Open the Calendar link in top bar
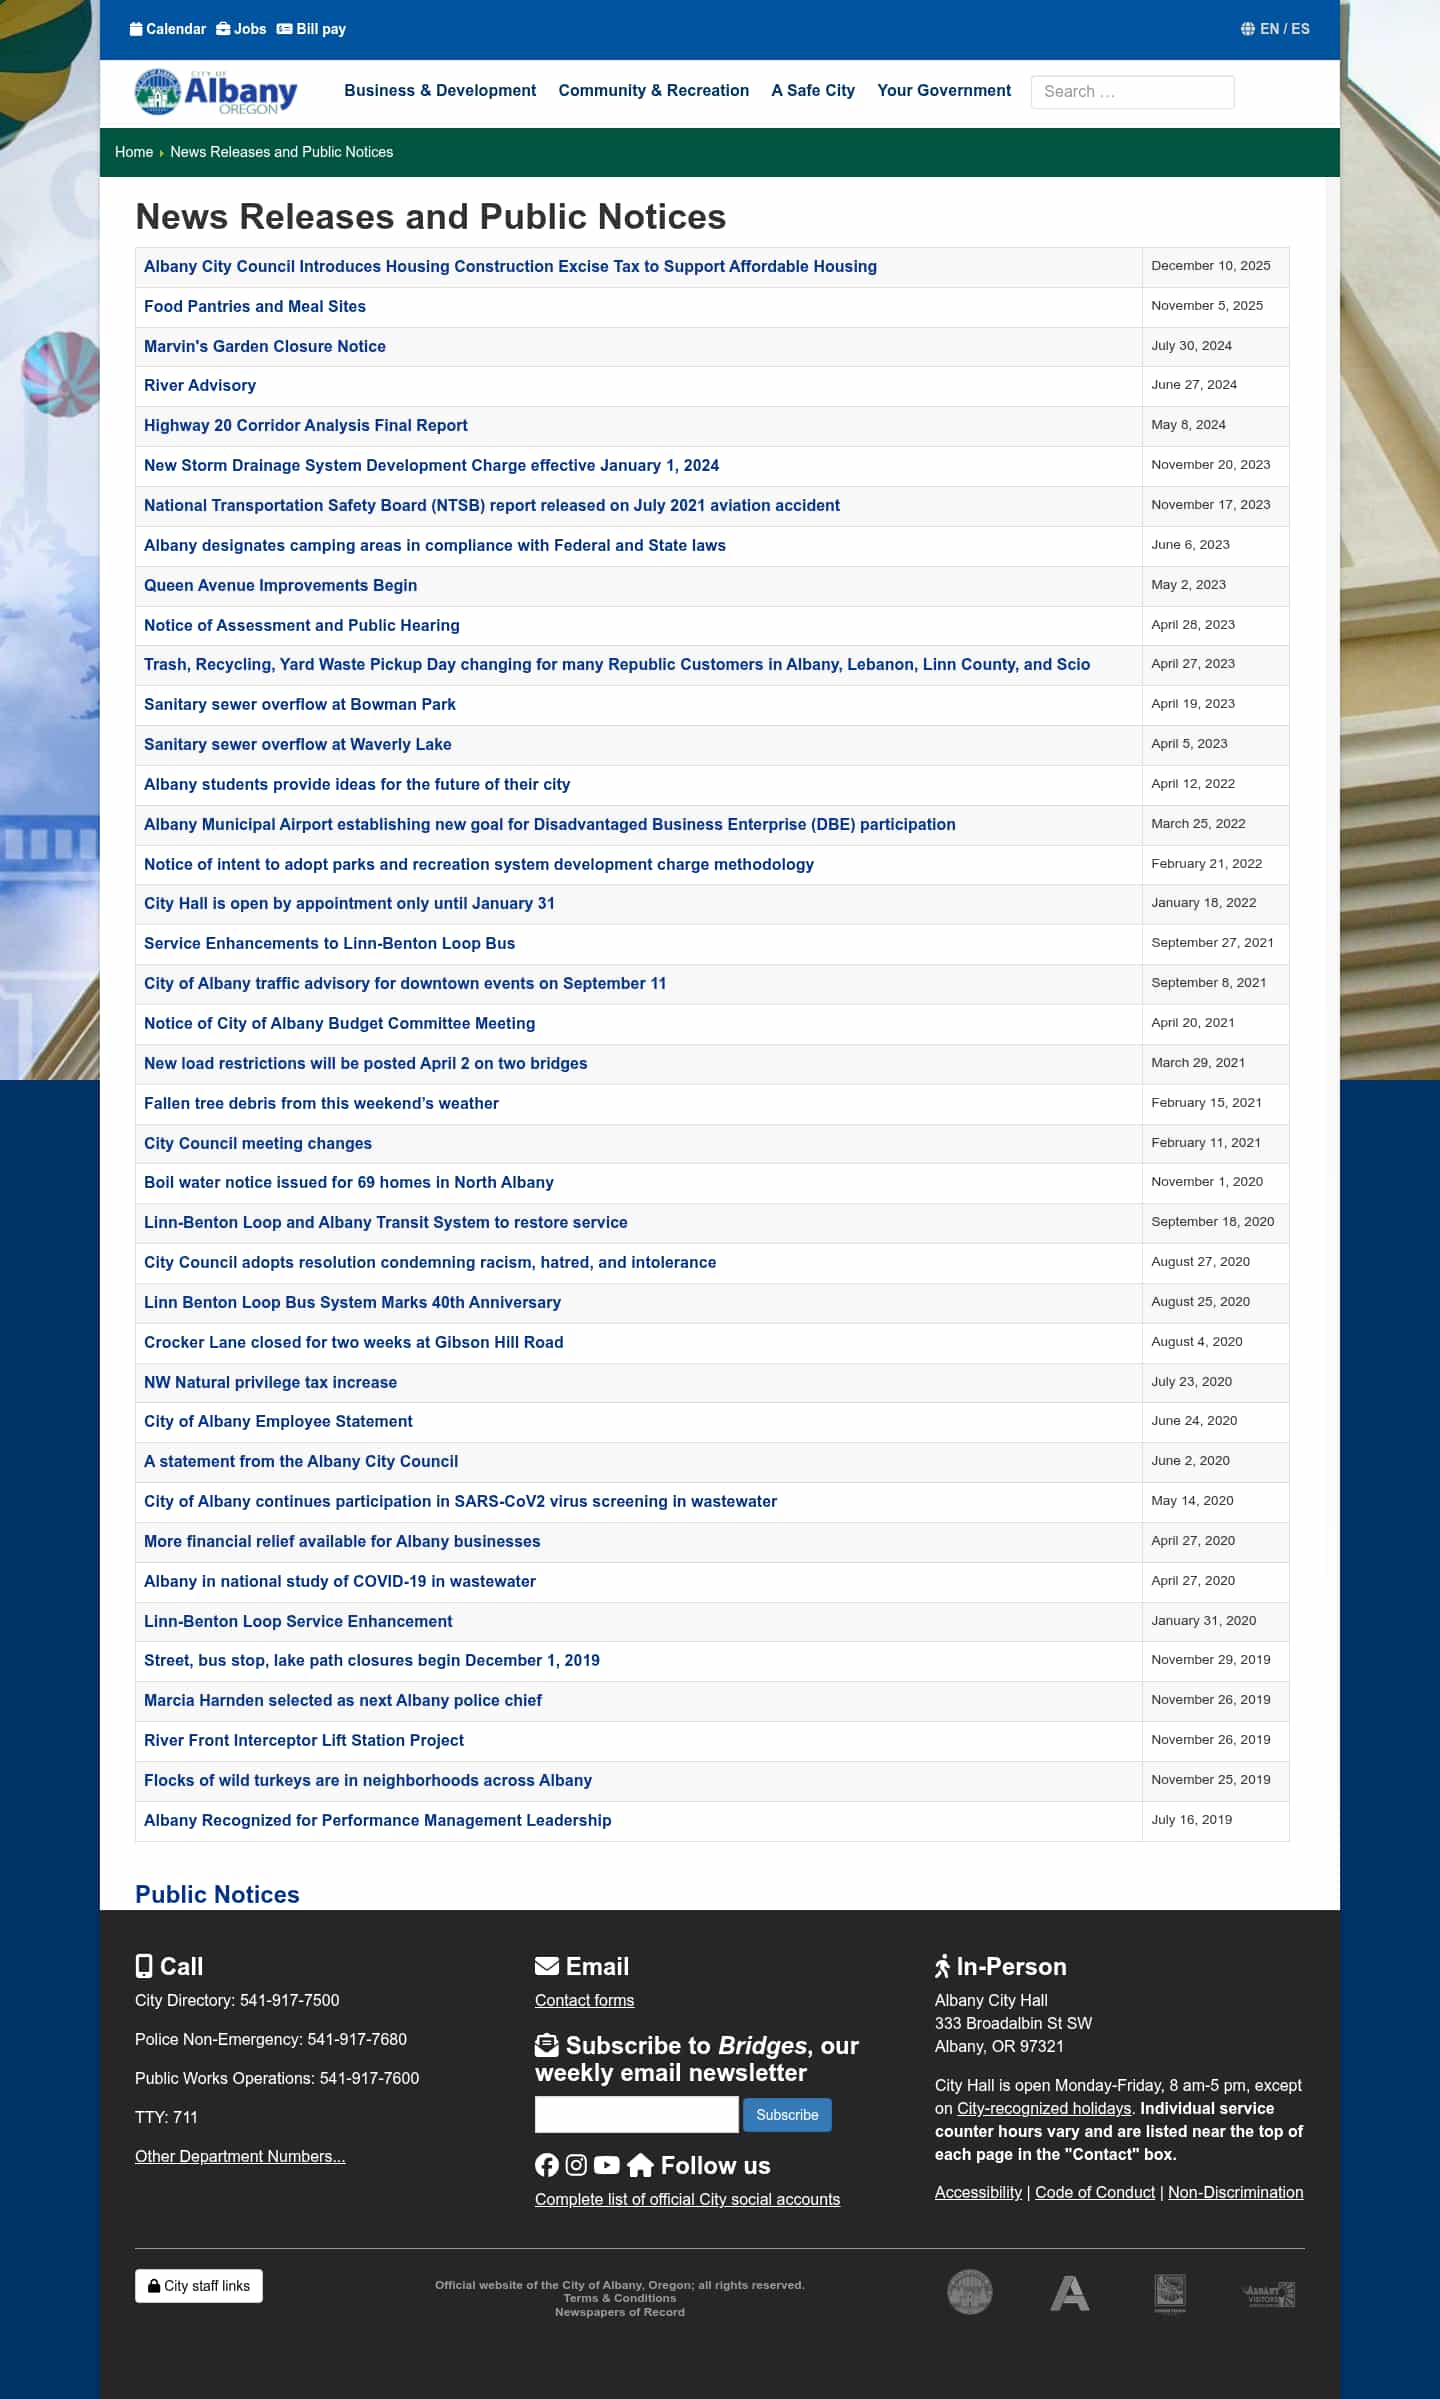Viewport: 1440px width, 2399px height. coord(168,29)
